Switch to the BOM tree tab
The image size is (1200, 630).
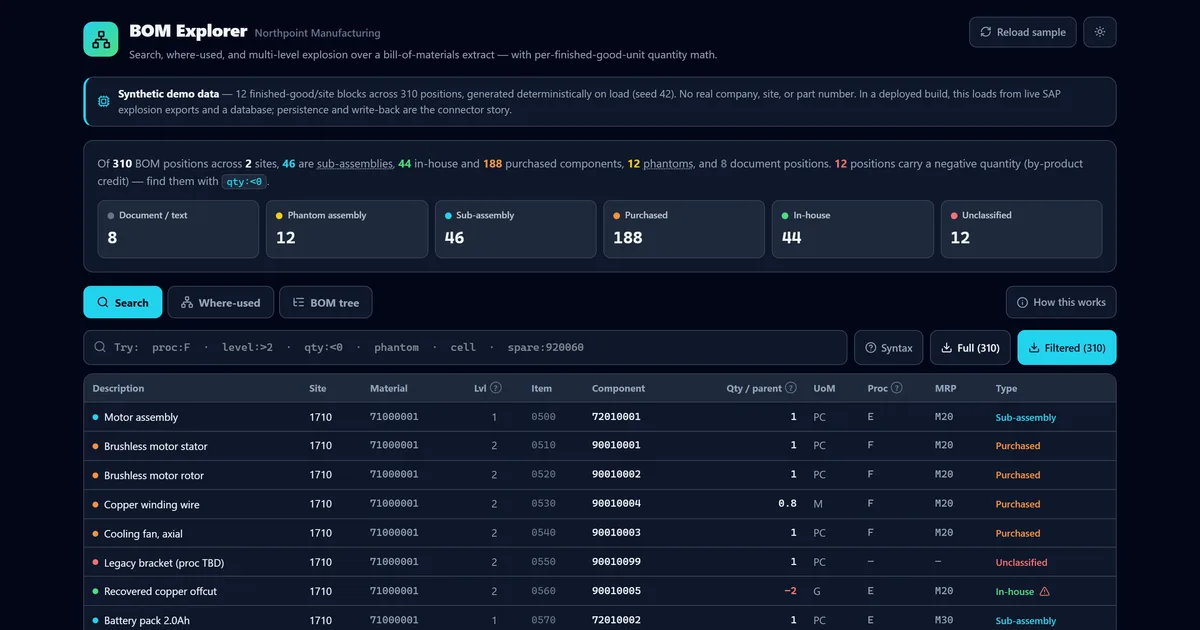pos(326,302)
